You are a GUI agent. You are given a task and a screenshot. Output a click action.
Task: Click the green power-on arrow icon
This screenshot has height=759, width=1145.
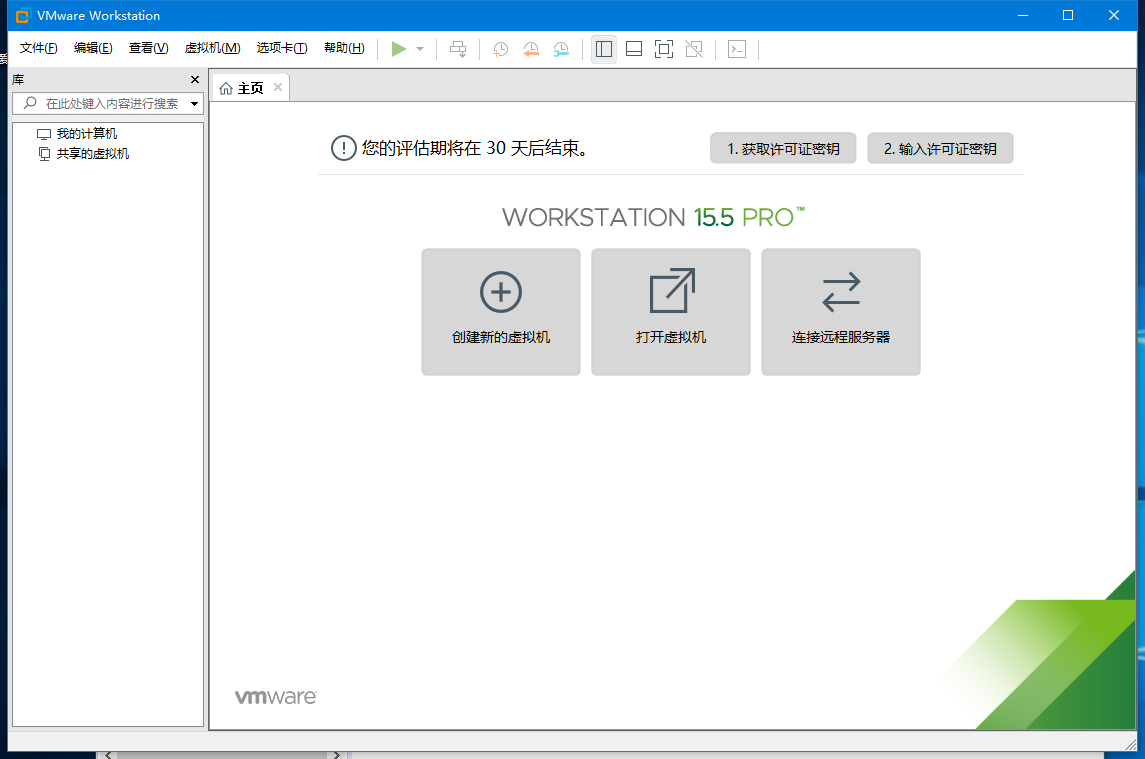coord(399,48)
